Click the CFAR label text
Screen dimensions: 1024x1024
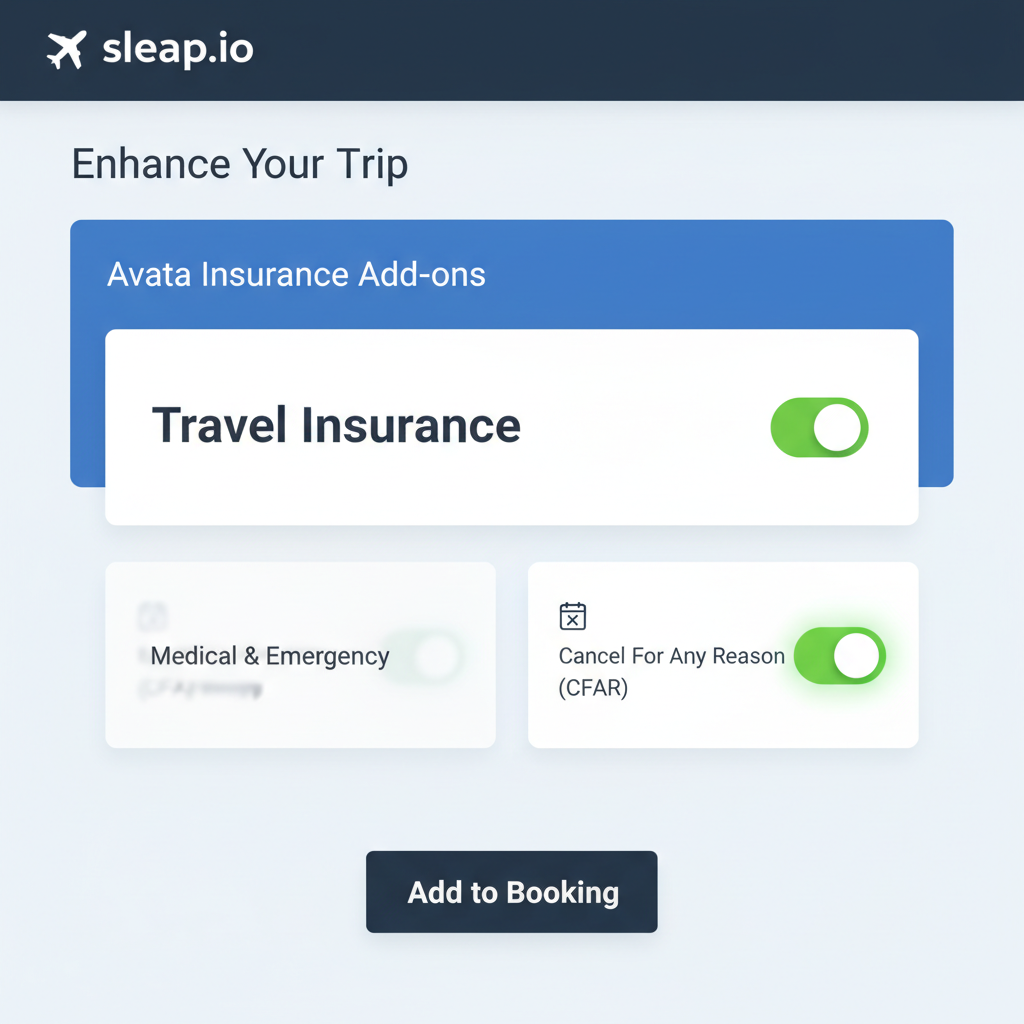click(670, 671)
